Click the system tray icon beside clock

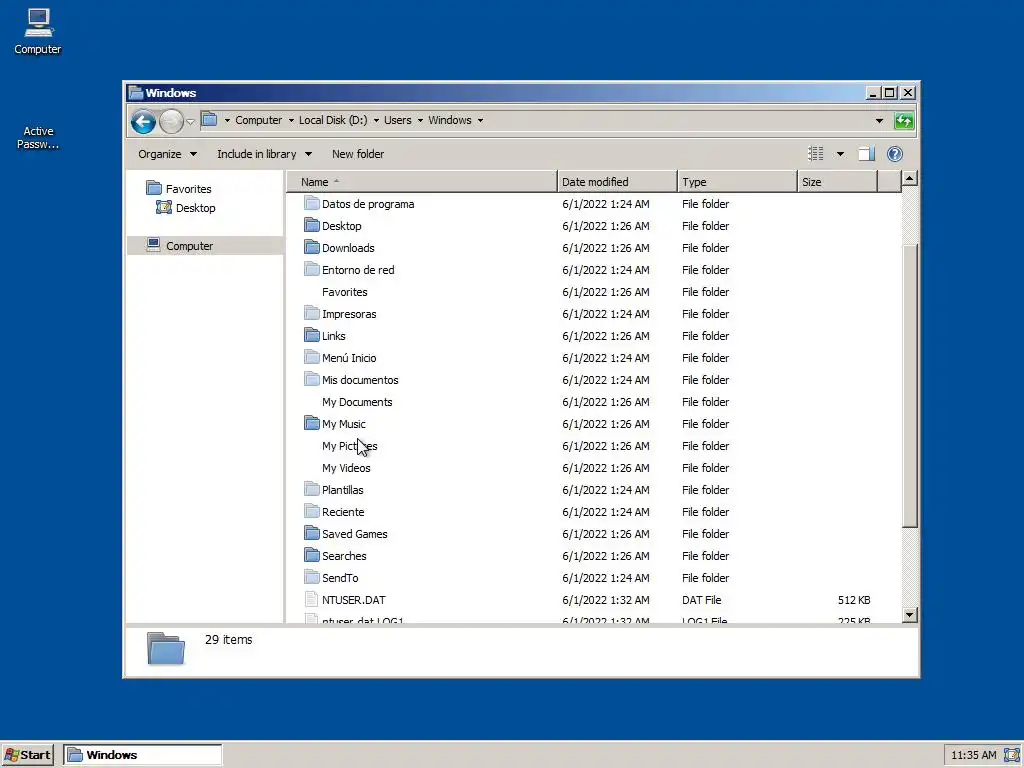pyautogui.click(x=1012, y=755)
